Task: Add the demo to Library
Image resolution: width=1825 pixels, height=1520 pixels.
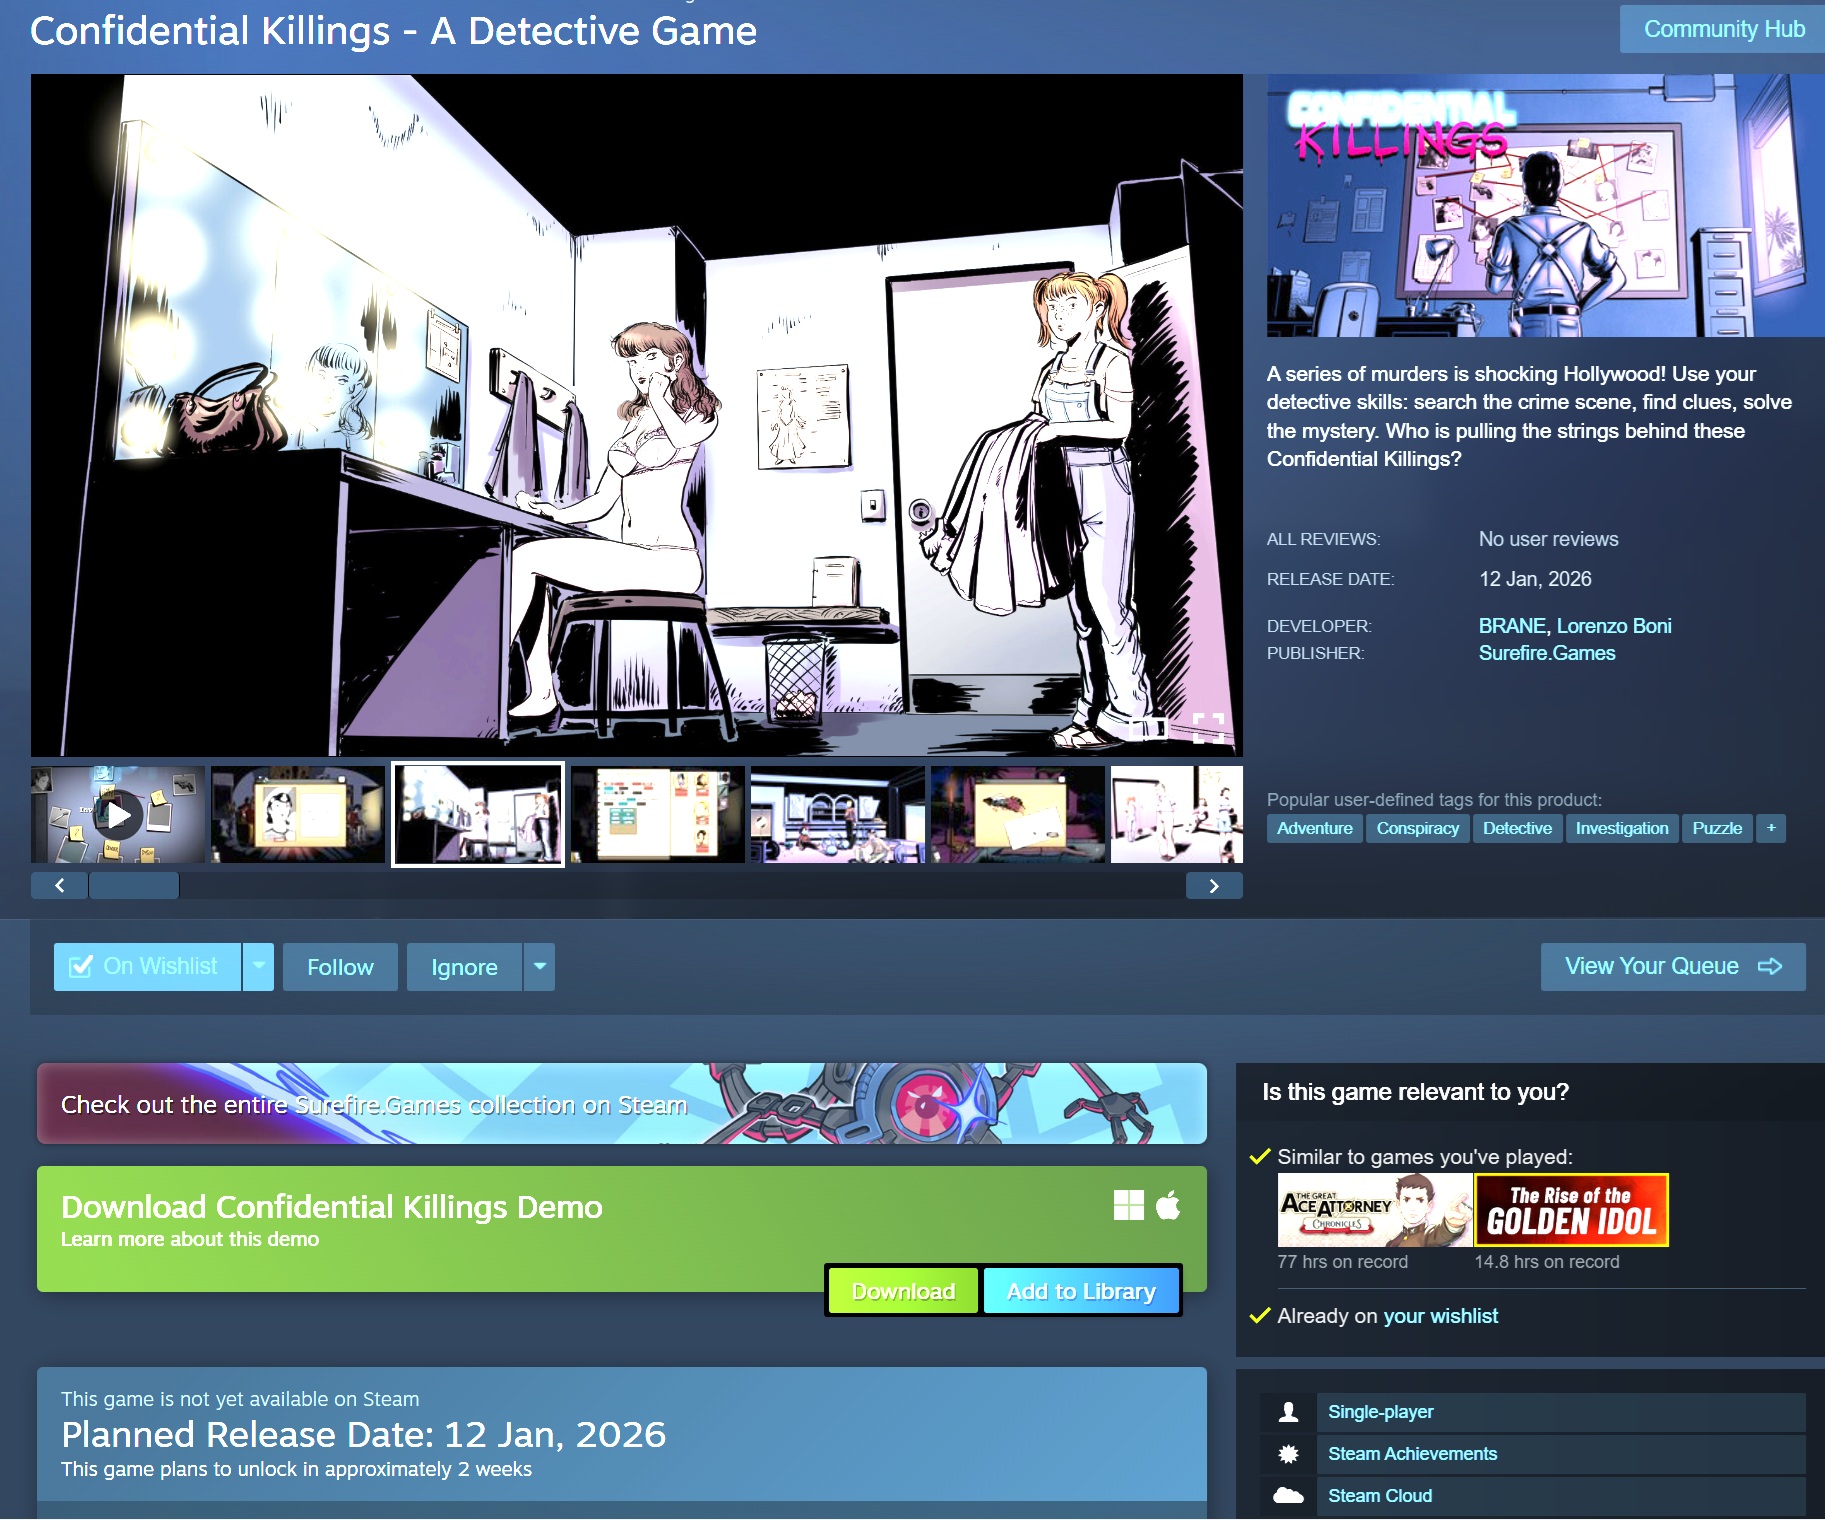Action: click(1081, 1291)
